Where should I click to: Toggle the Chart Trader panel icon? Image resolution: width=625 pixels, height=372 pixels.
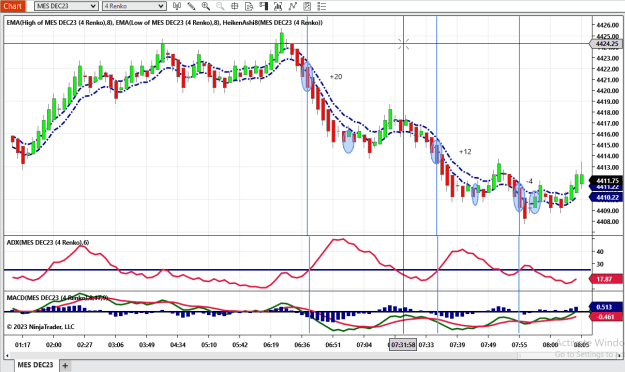[263, 6]
